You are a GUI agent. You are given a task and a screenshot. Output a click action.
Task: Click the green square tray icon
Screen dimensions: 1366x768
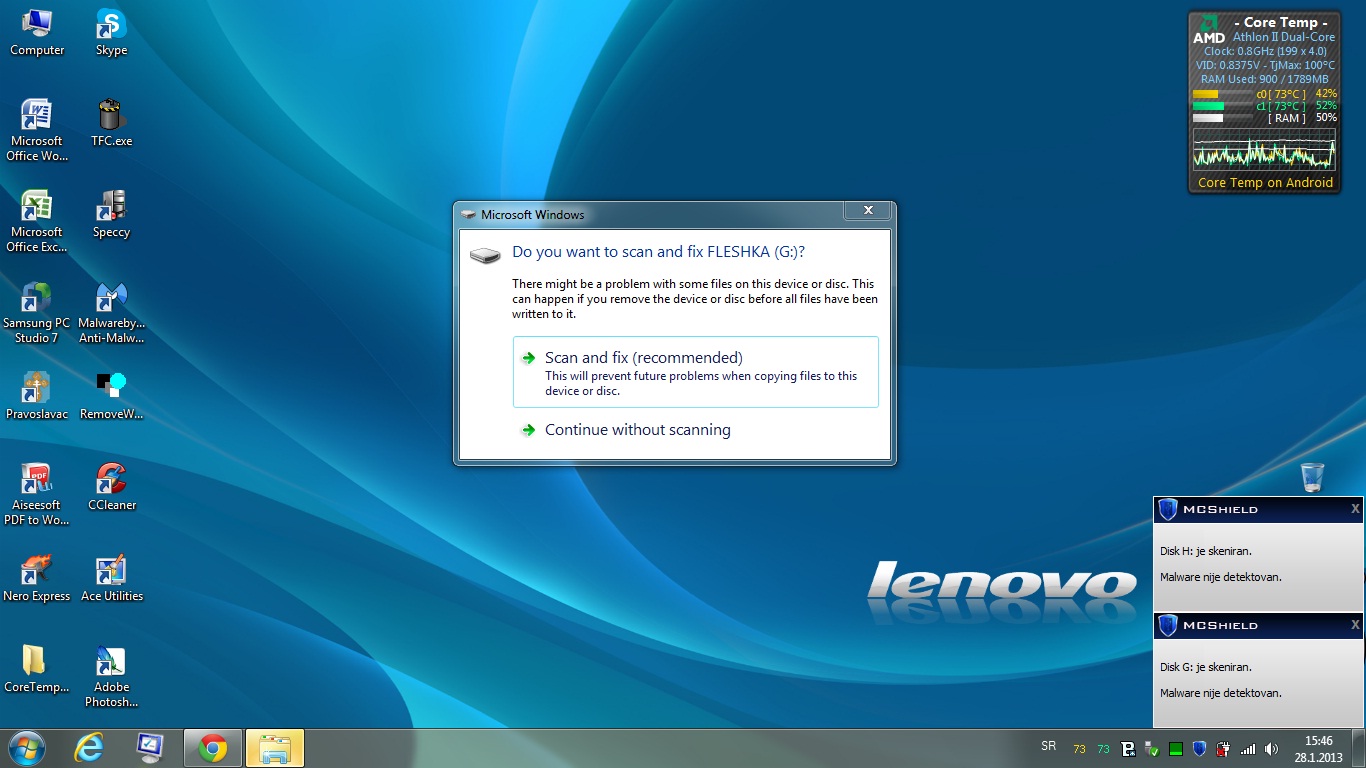1176,748
